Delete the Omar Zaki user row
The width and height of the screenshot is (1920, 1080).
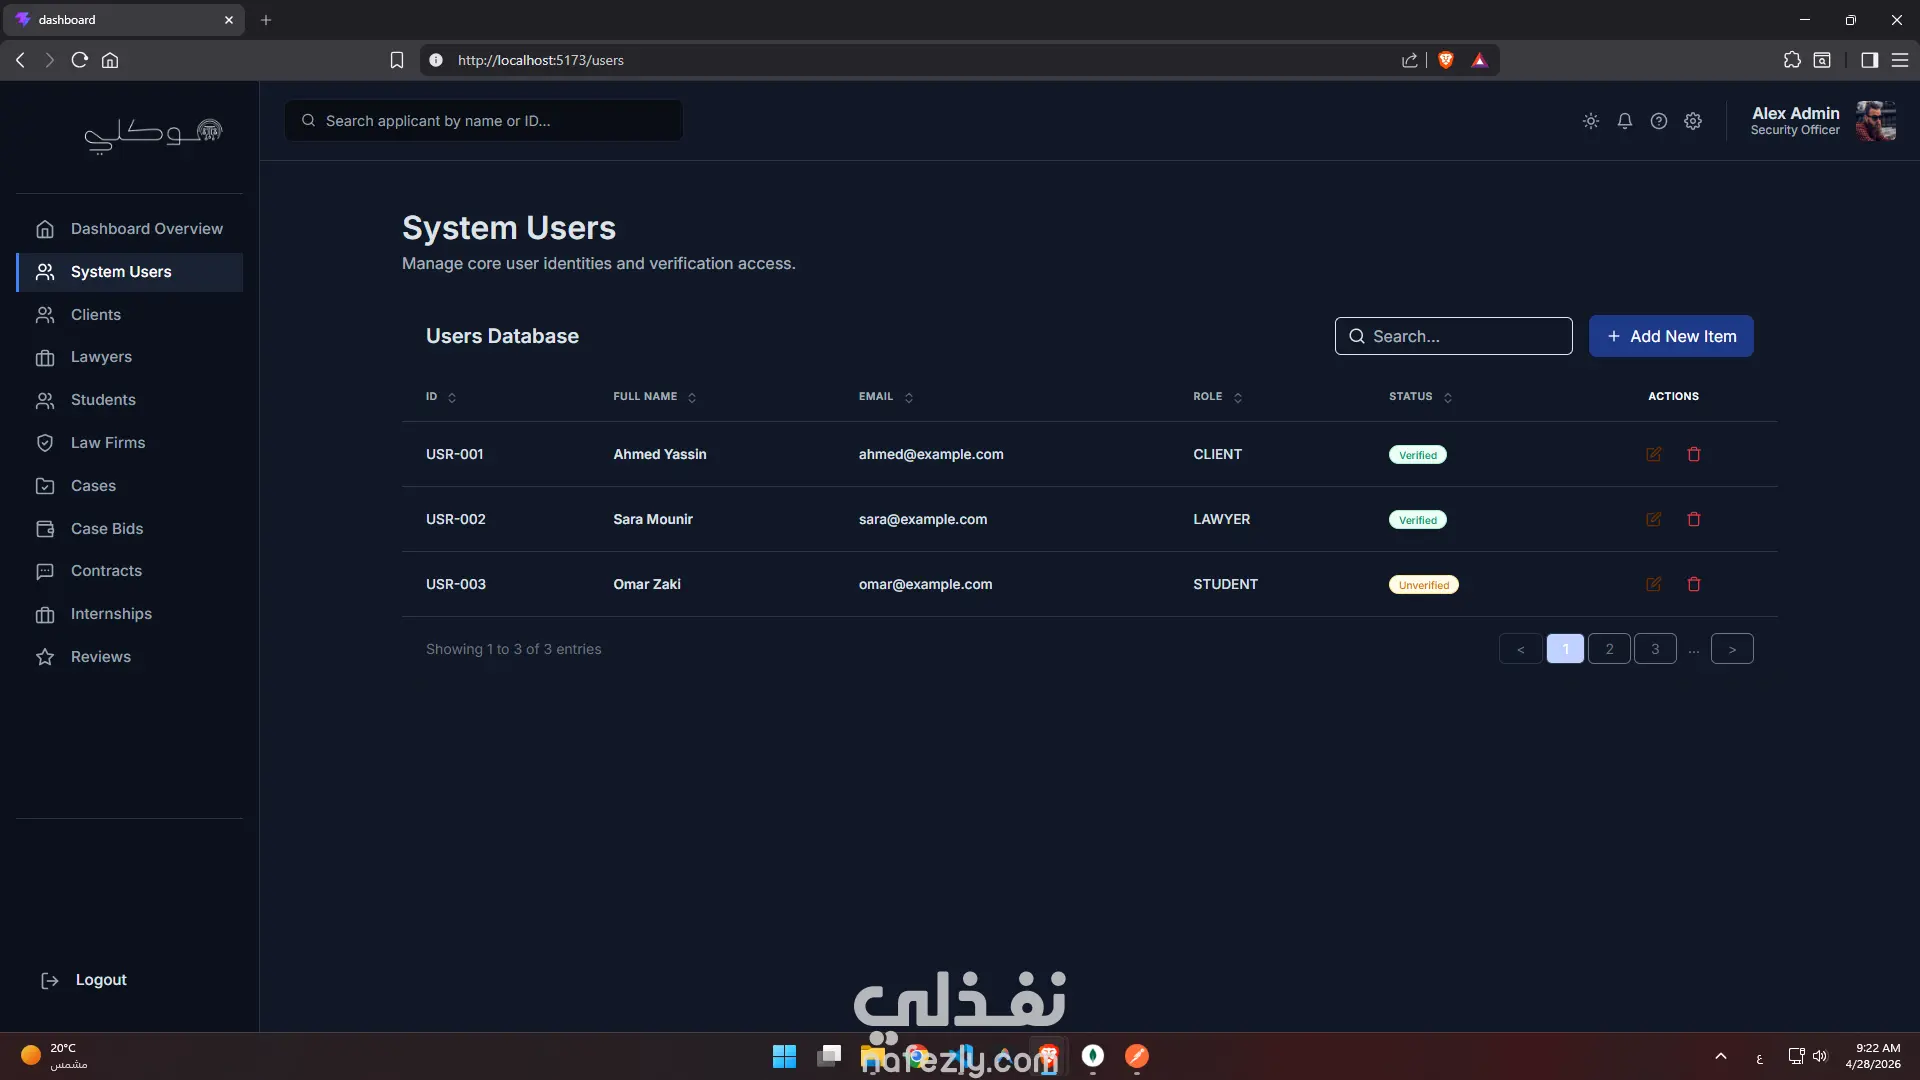tap(1694, 584)
